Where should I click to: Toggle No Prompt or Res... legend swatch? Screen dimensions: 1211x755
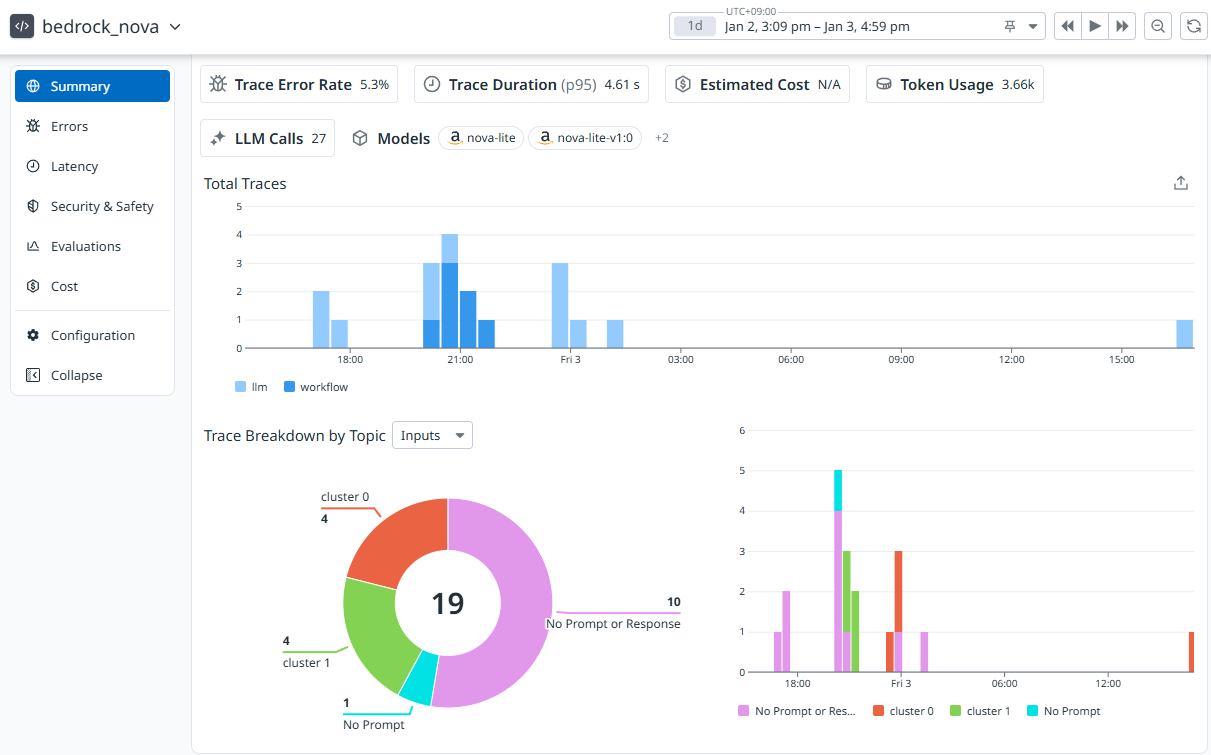coord(744,711)
